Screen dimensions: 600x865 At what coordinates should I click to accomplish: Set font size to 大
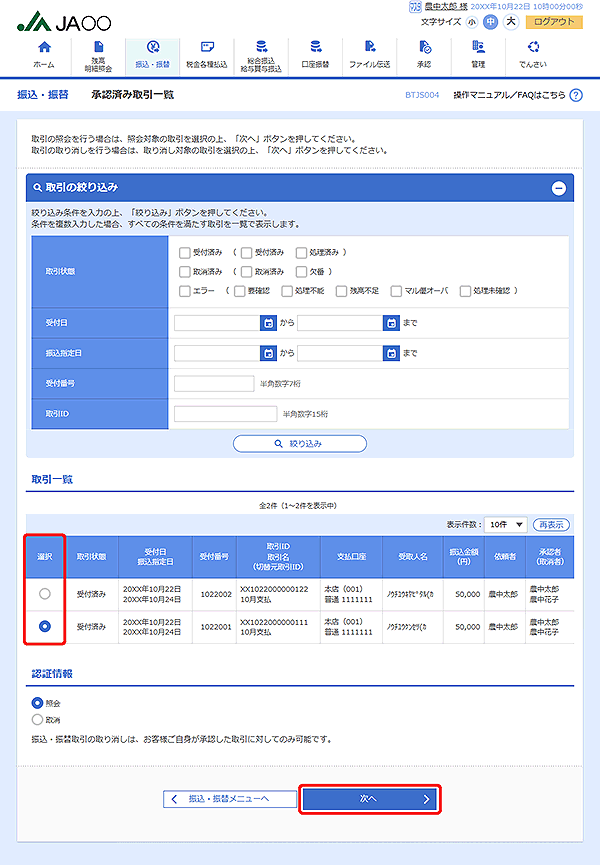511,22
